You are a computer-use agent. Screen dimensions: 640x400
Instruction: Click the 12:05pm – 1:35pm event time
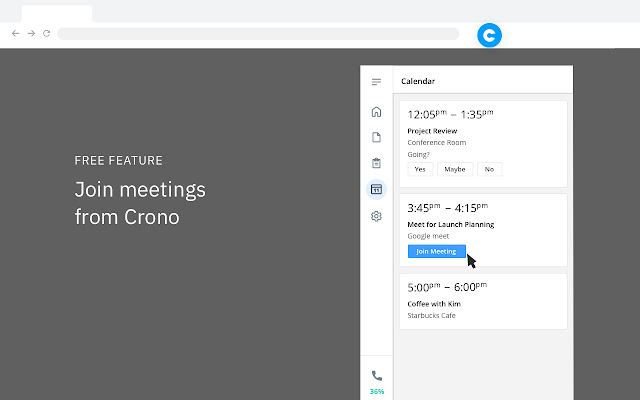[449, 114]
